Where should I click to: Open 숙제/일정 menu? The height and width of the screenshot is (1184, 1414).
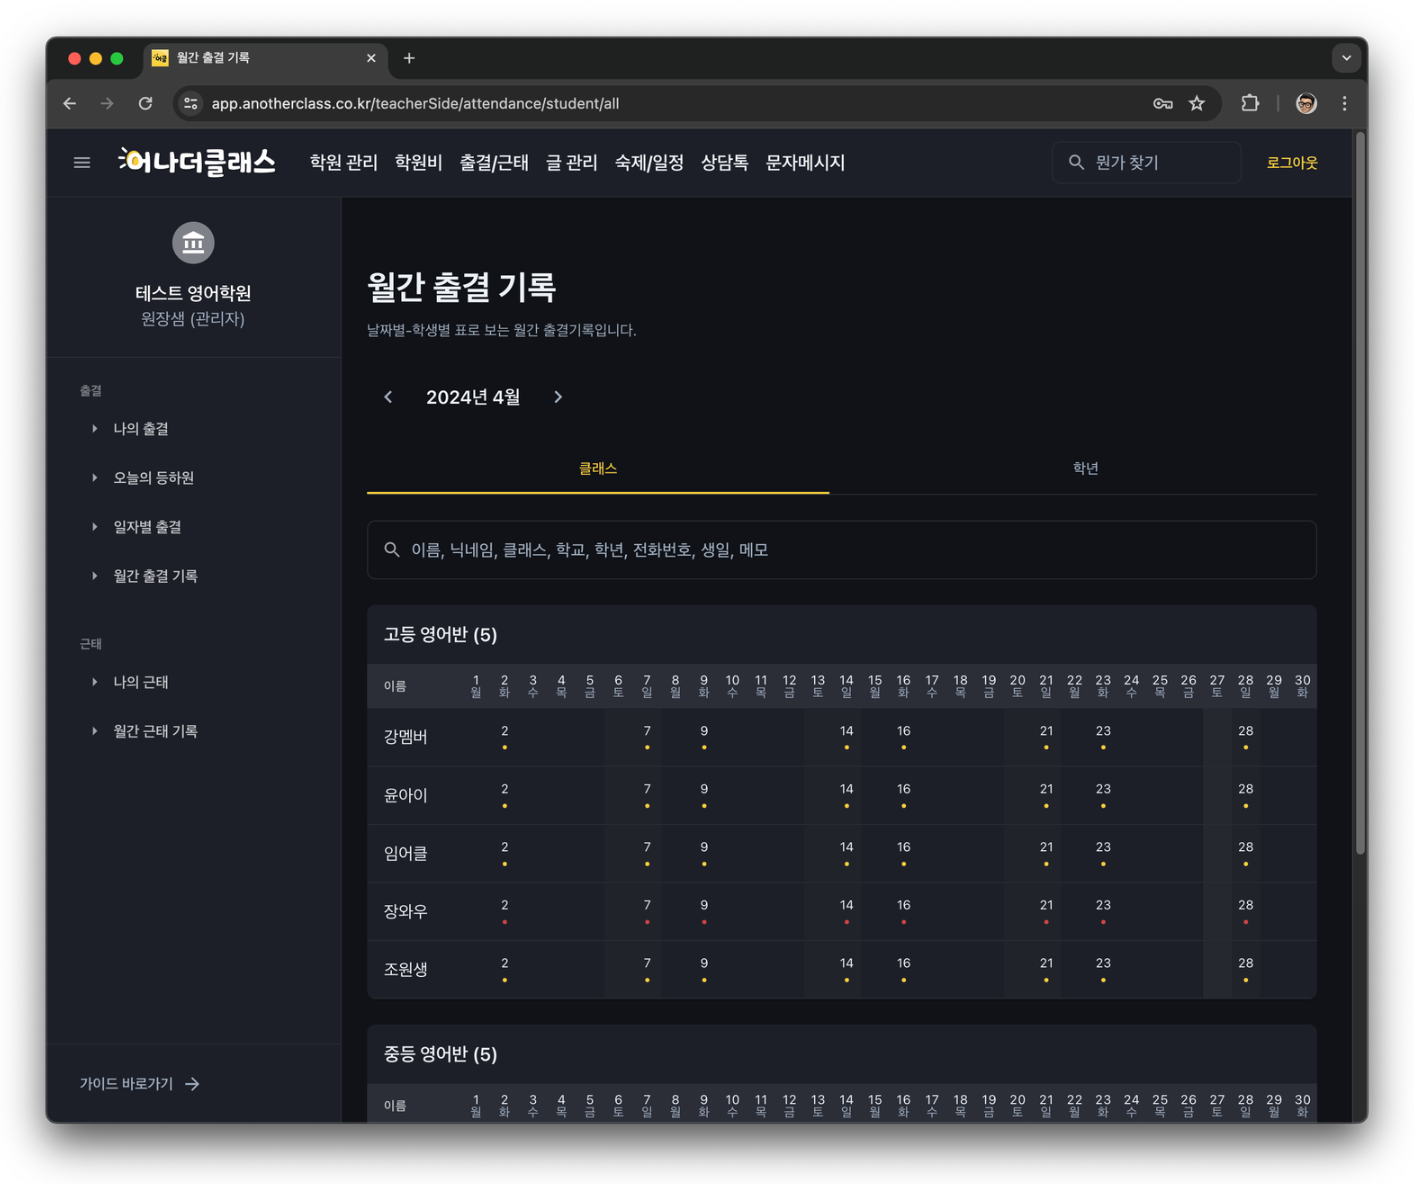point(649,162)
